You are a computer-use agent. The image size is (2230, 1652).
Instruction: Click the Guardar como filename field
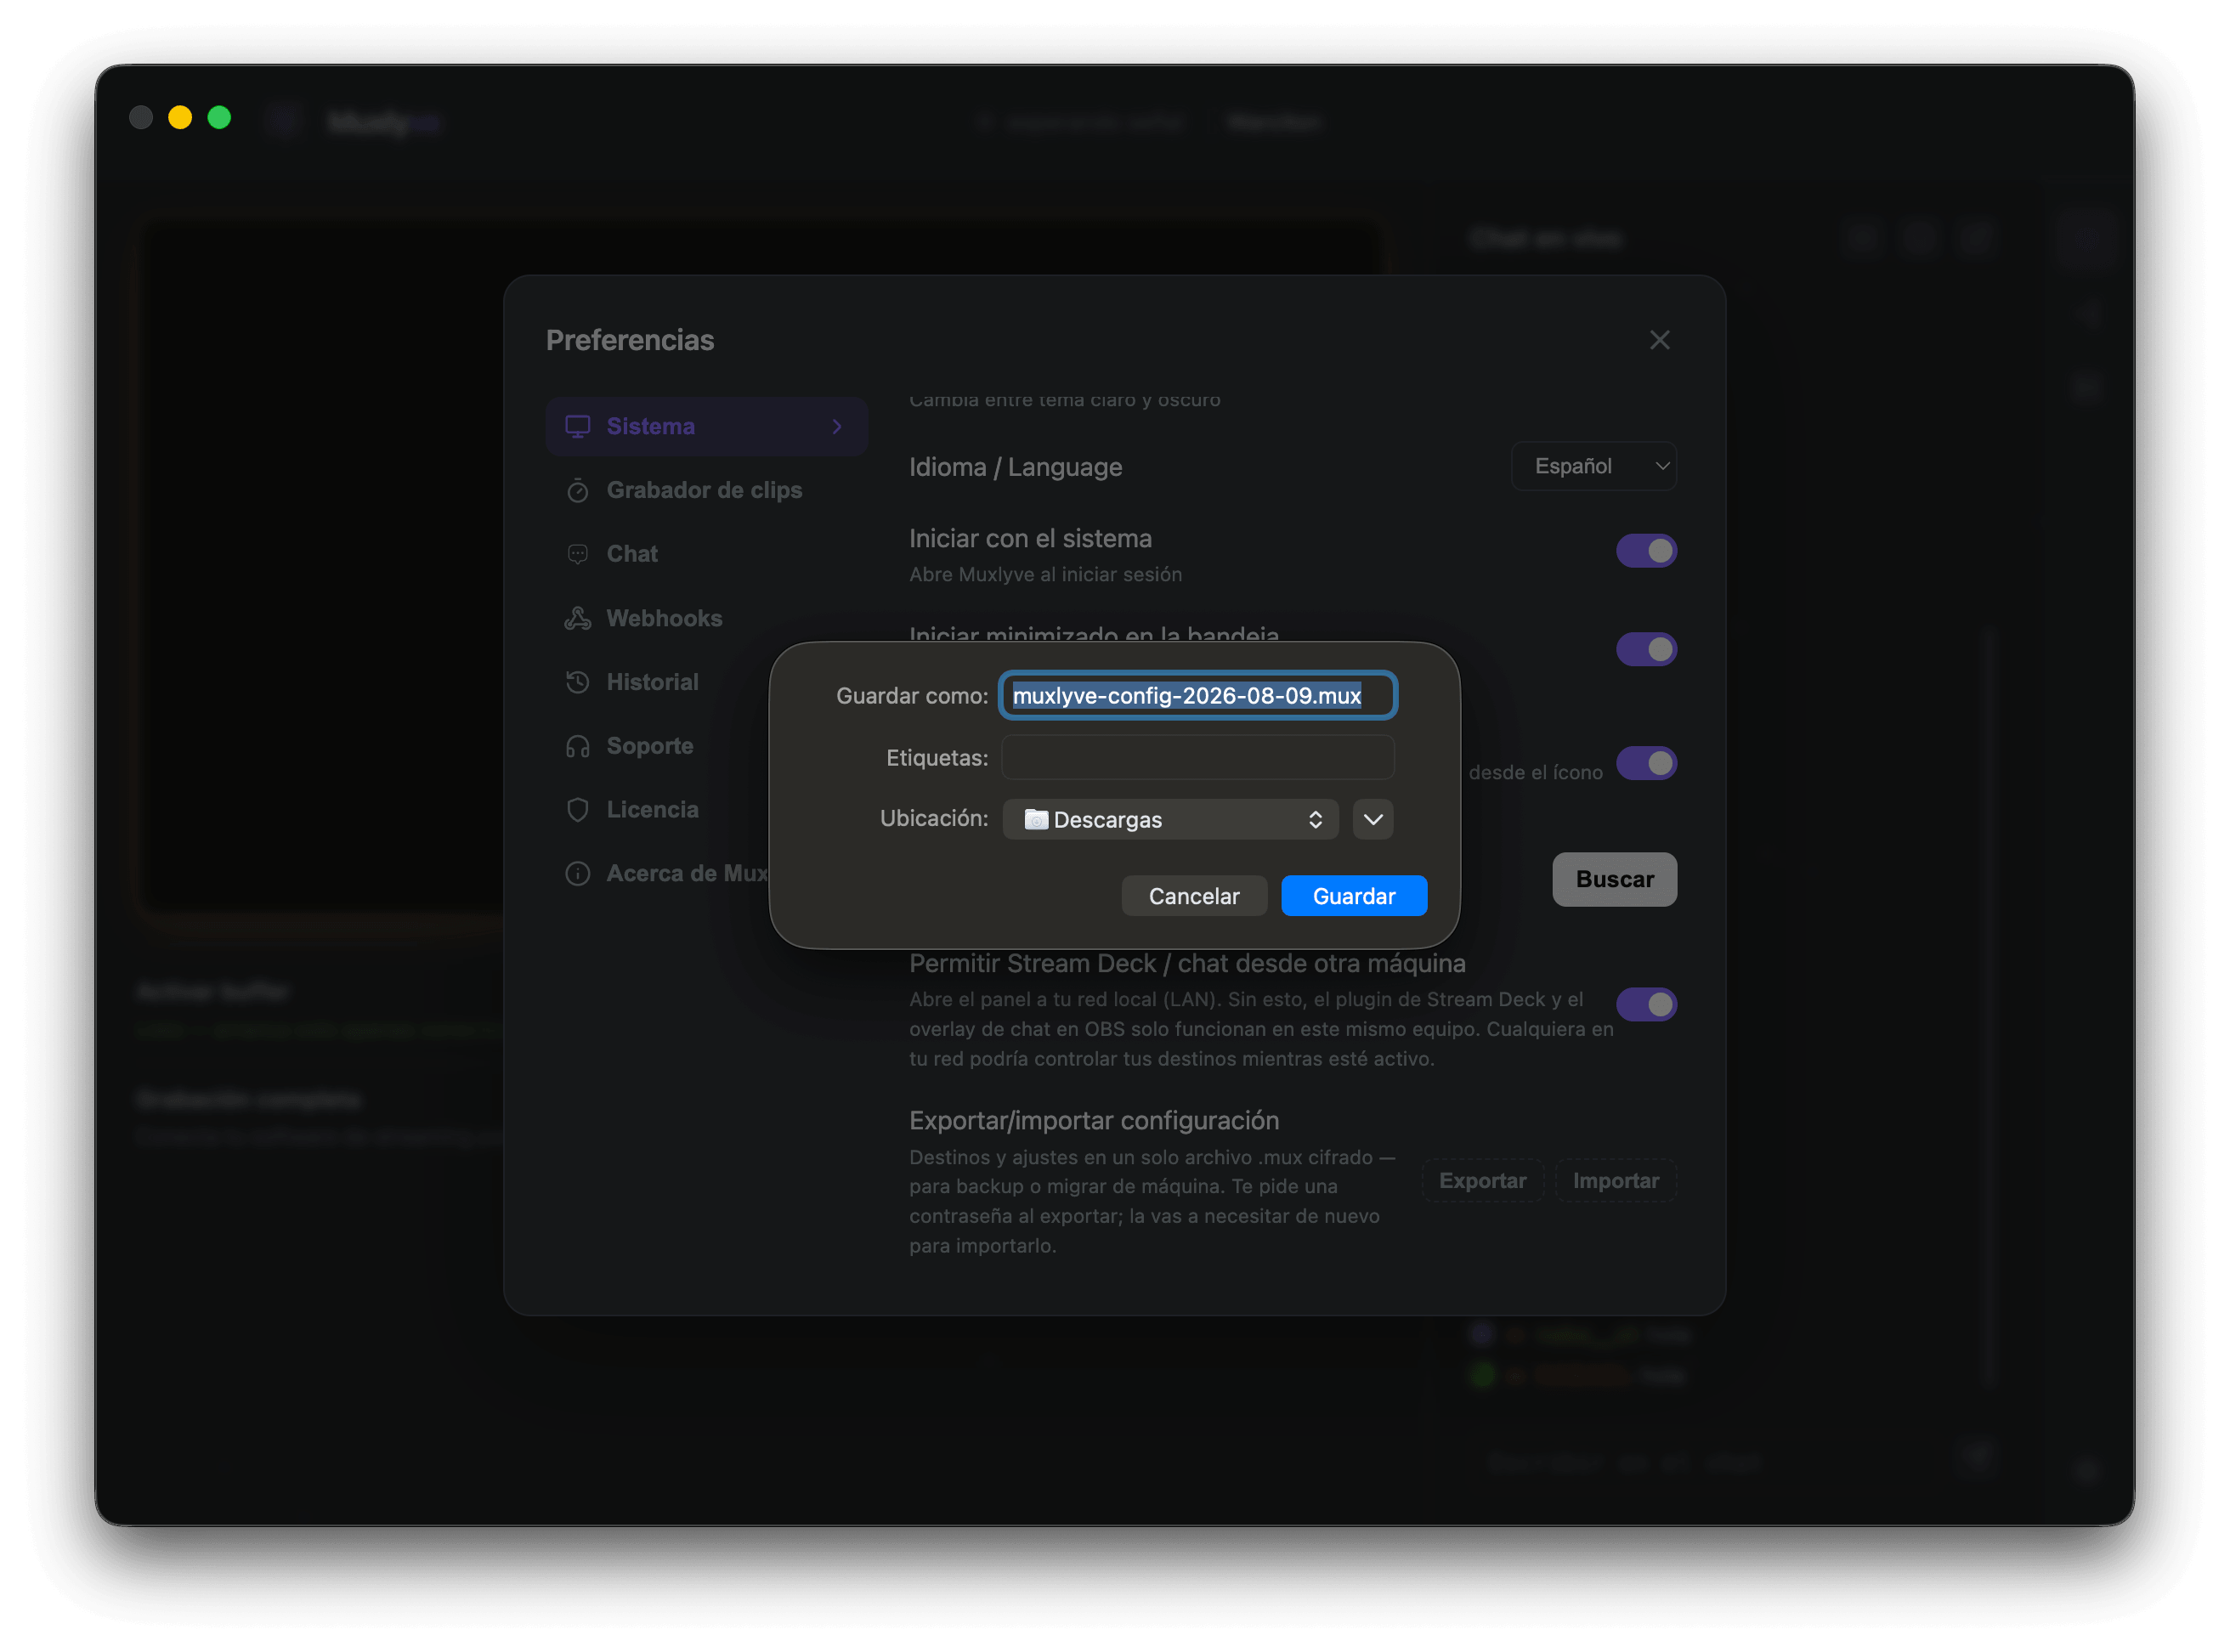[1198, 695]
